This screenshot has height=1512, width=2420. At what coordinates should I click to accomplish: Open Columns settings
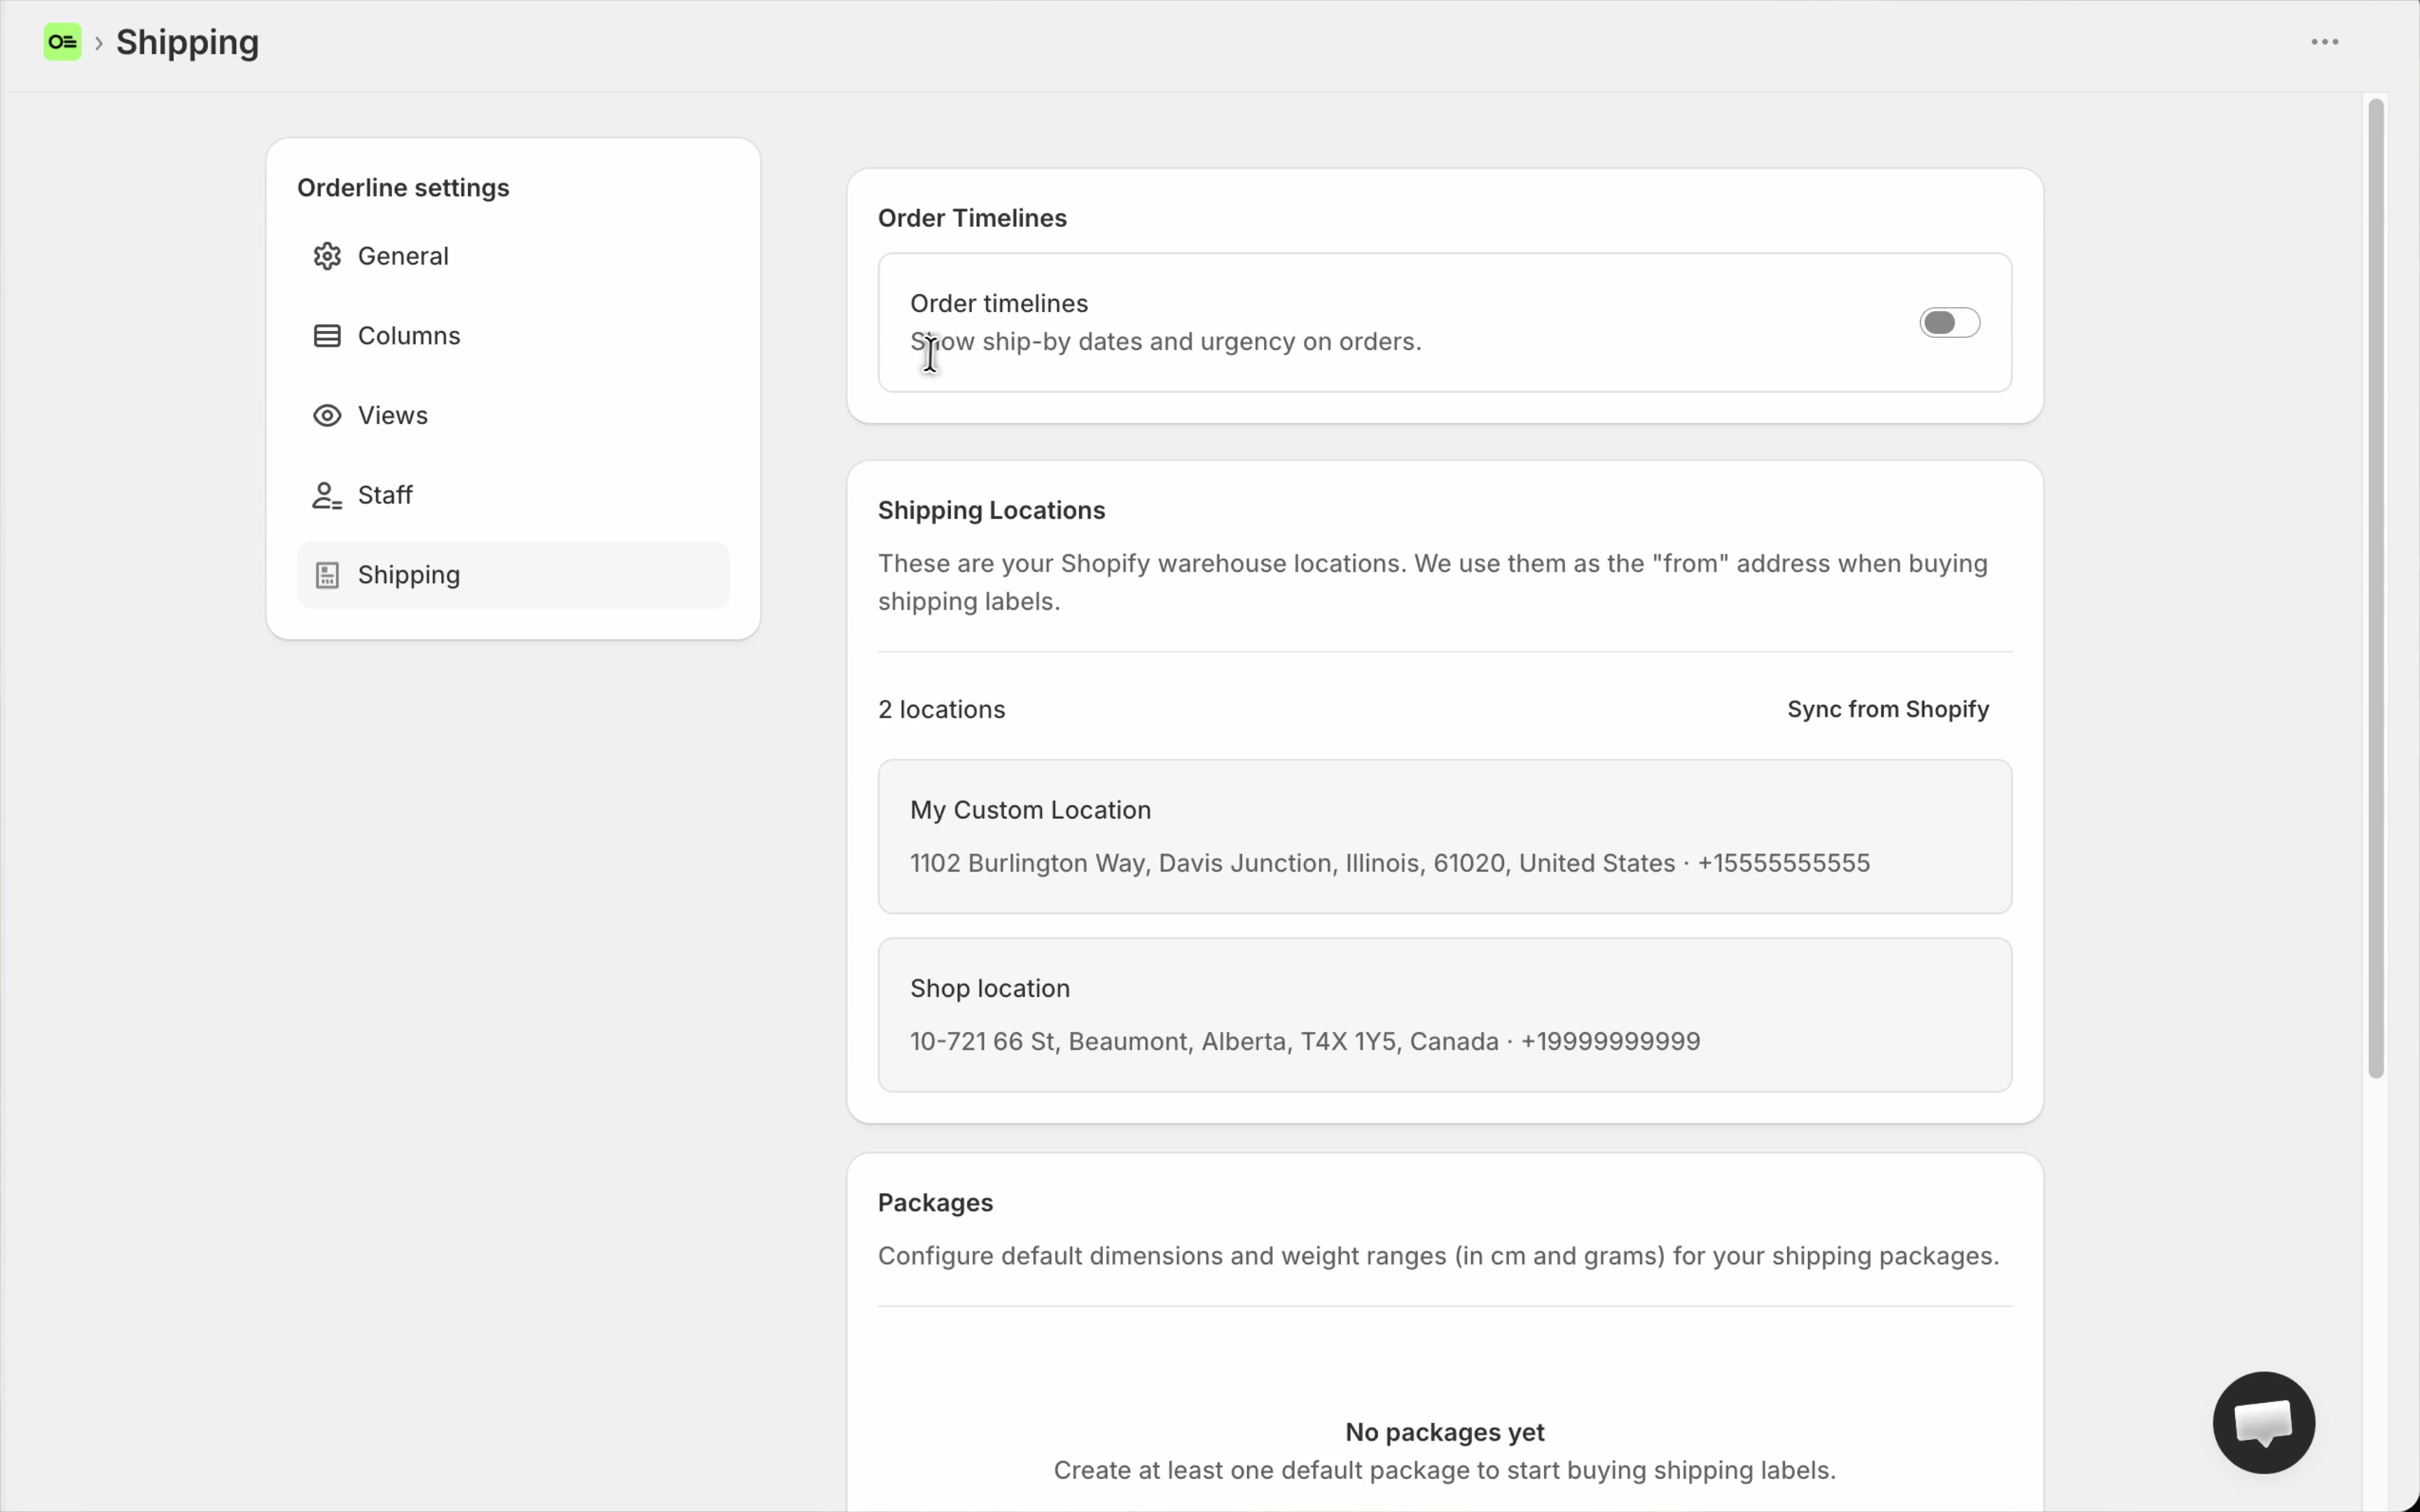click(x=513, y=336)
